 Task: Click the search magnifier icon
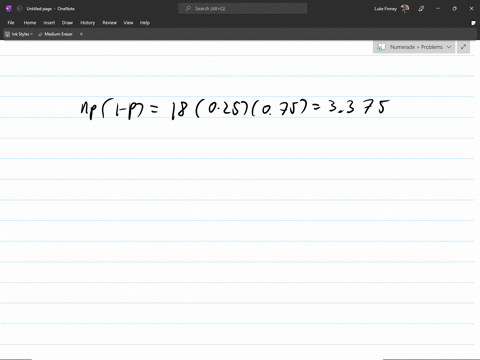click(188, 8)
